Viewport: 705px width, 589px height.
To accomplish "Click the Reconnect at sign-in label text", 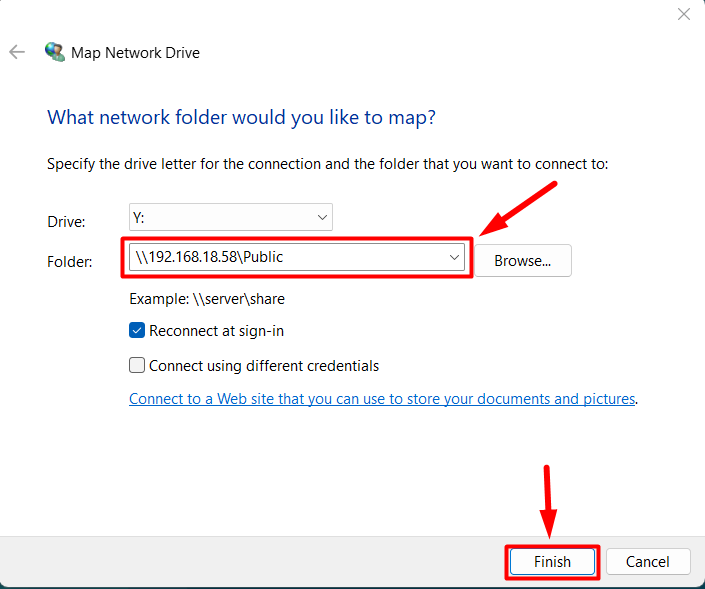I will click(x=216, y=331).
